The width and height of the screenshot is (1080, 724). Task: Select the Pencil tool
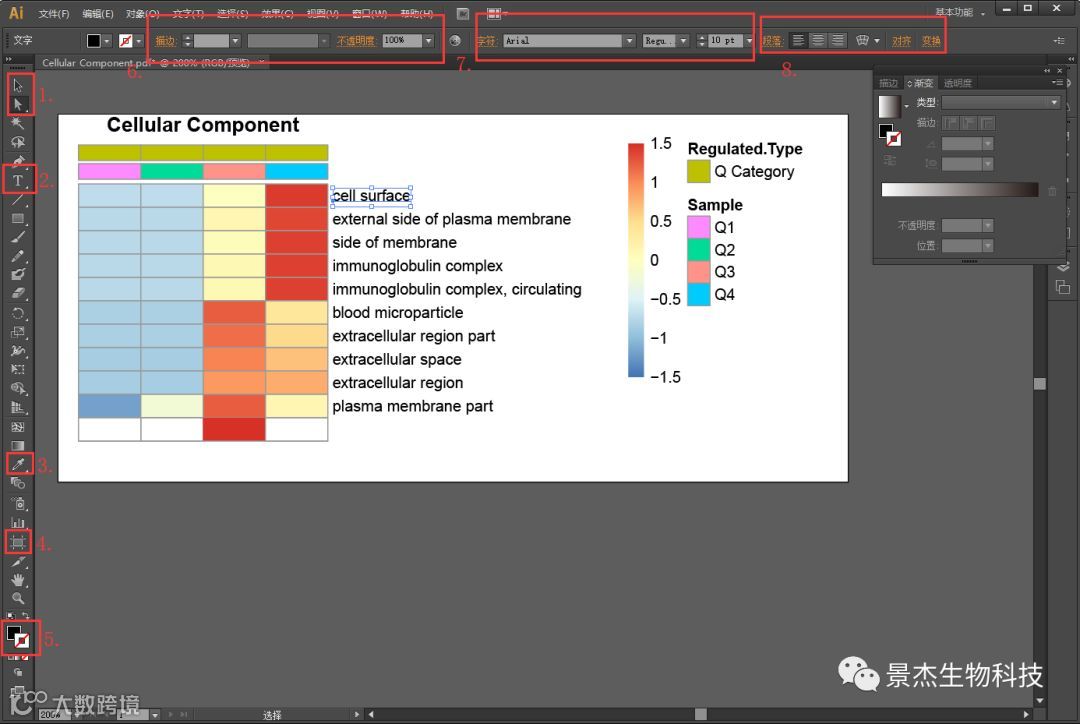point(18,256)
